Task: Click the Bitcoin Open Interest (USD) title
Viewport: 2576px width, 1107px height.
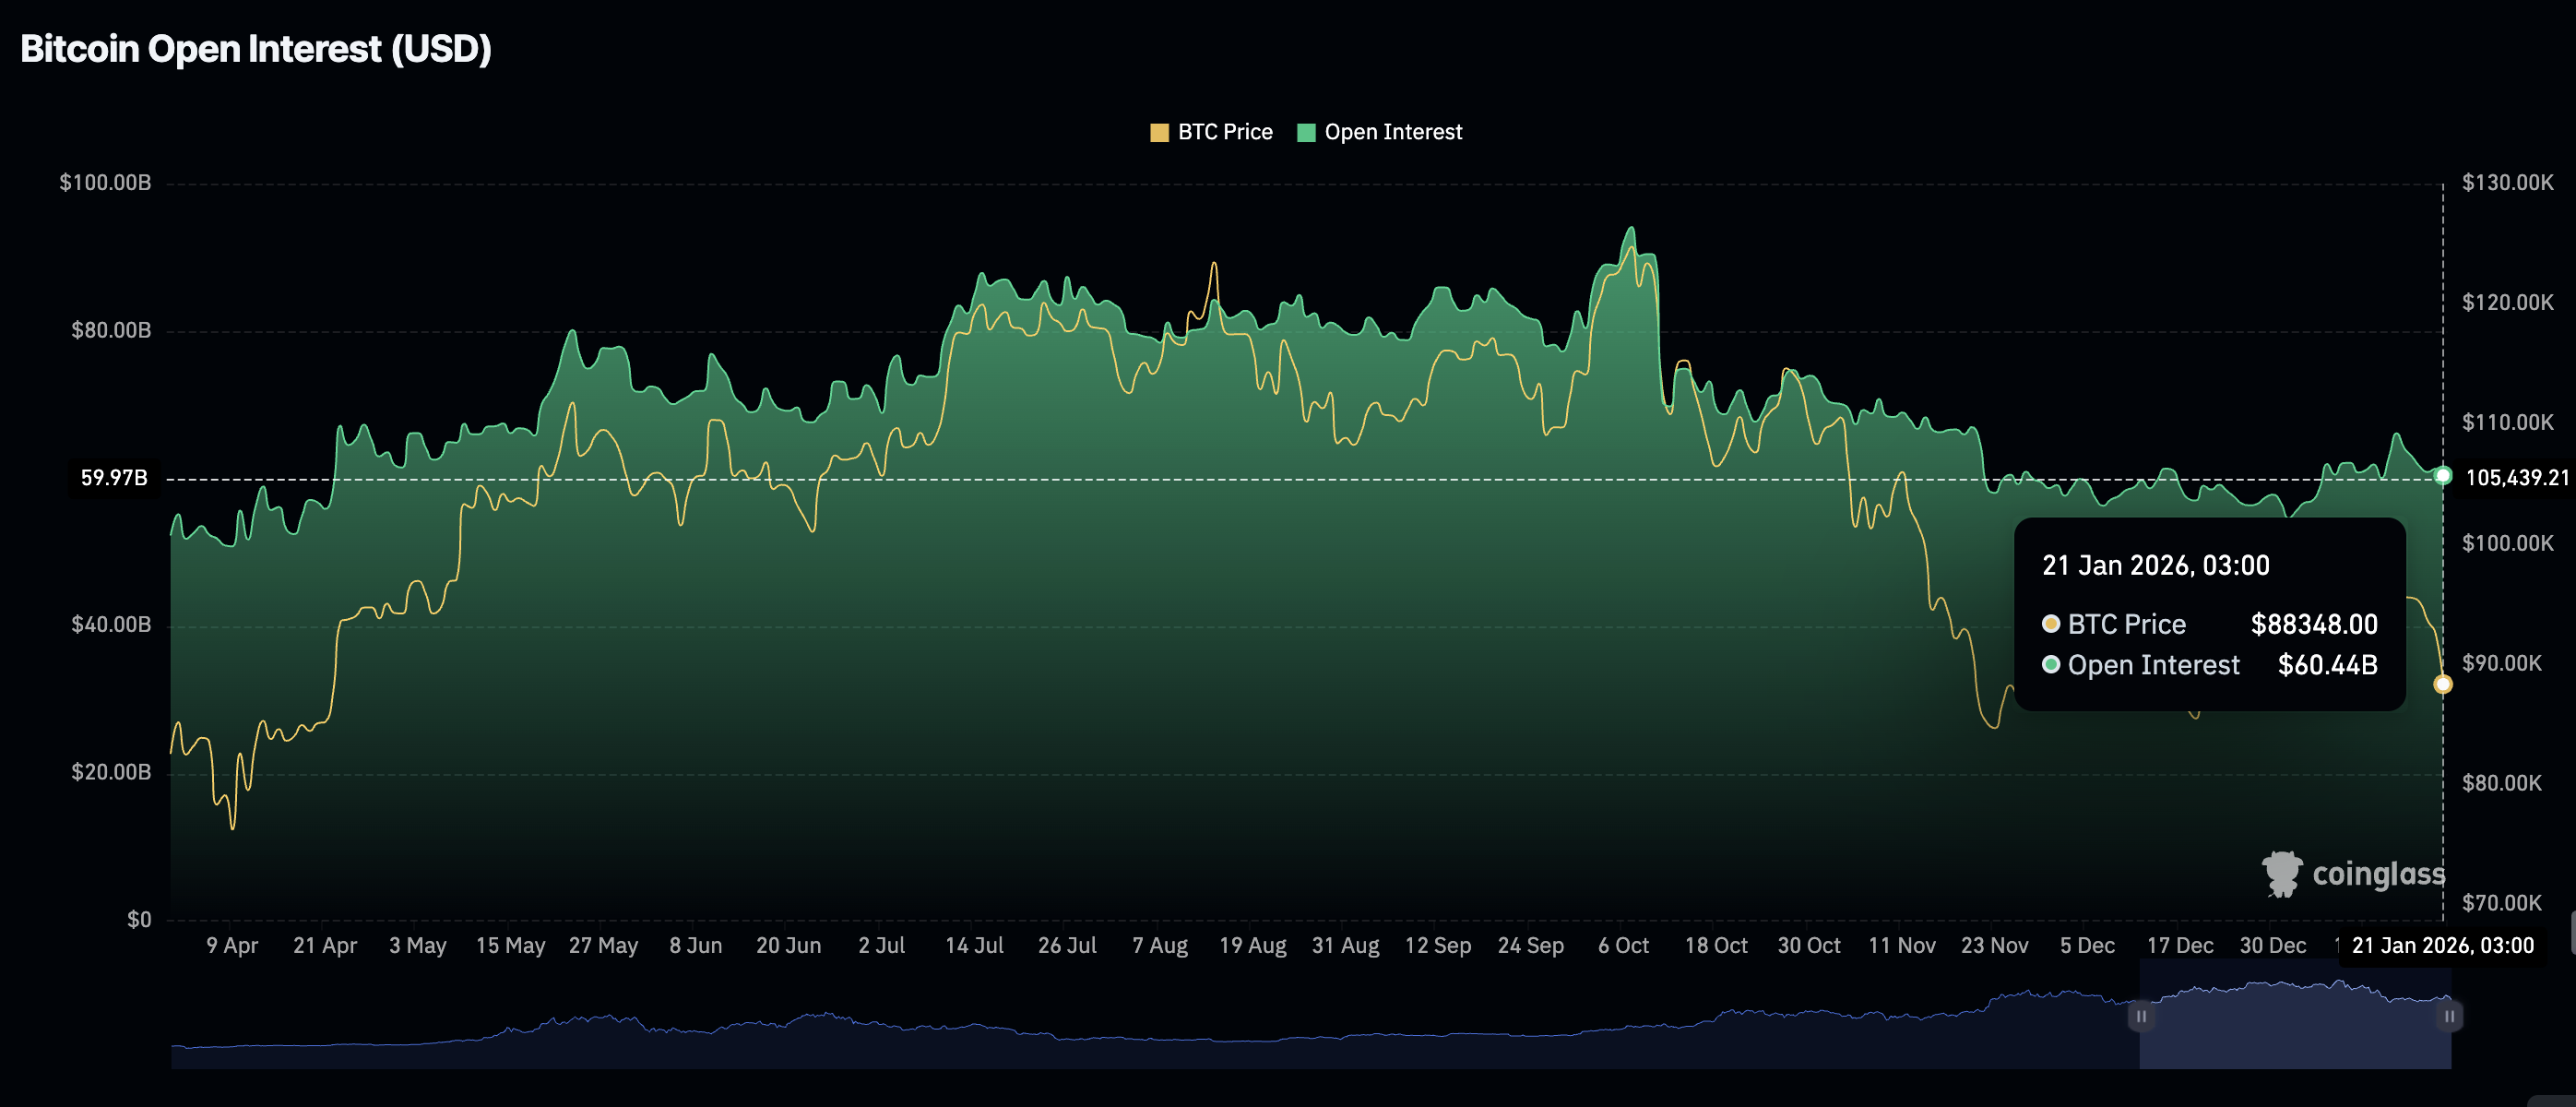Action: [256, 49]
